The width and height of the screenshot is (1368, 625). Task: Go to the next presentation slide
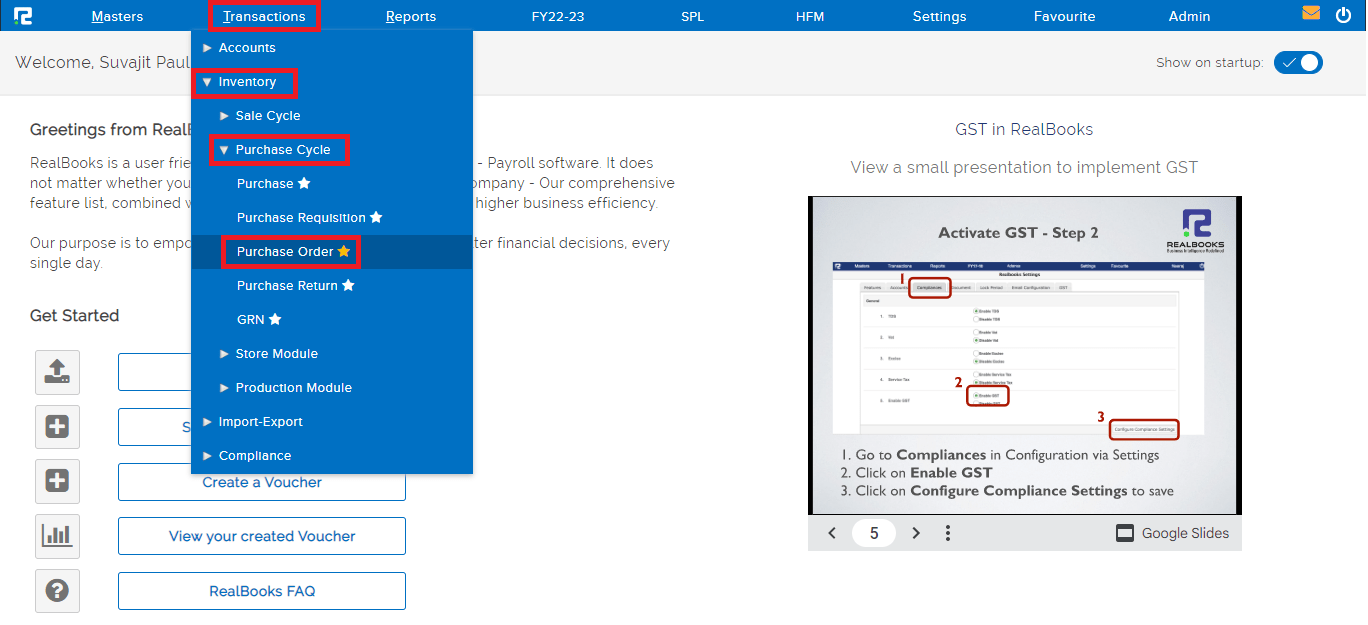click(916, 533)
